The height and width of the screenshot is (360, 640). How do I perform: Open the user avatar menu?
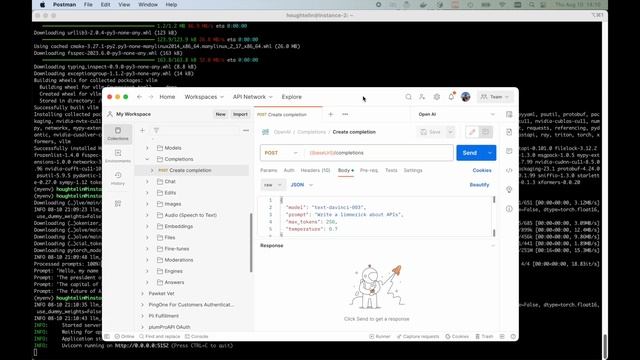coord(465,97)
